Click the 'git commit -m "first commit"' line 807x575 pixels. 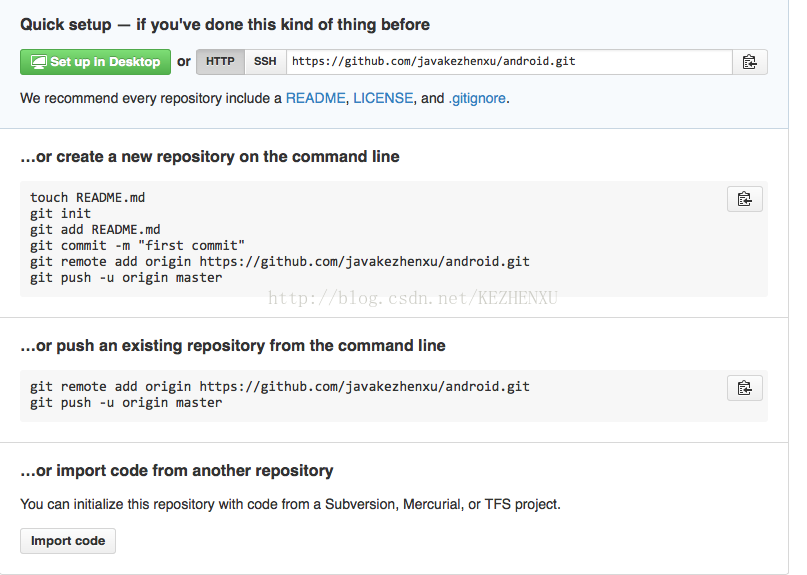click(x=137, y=246)
